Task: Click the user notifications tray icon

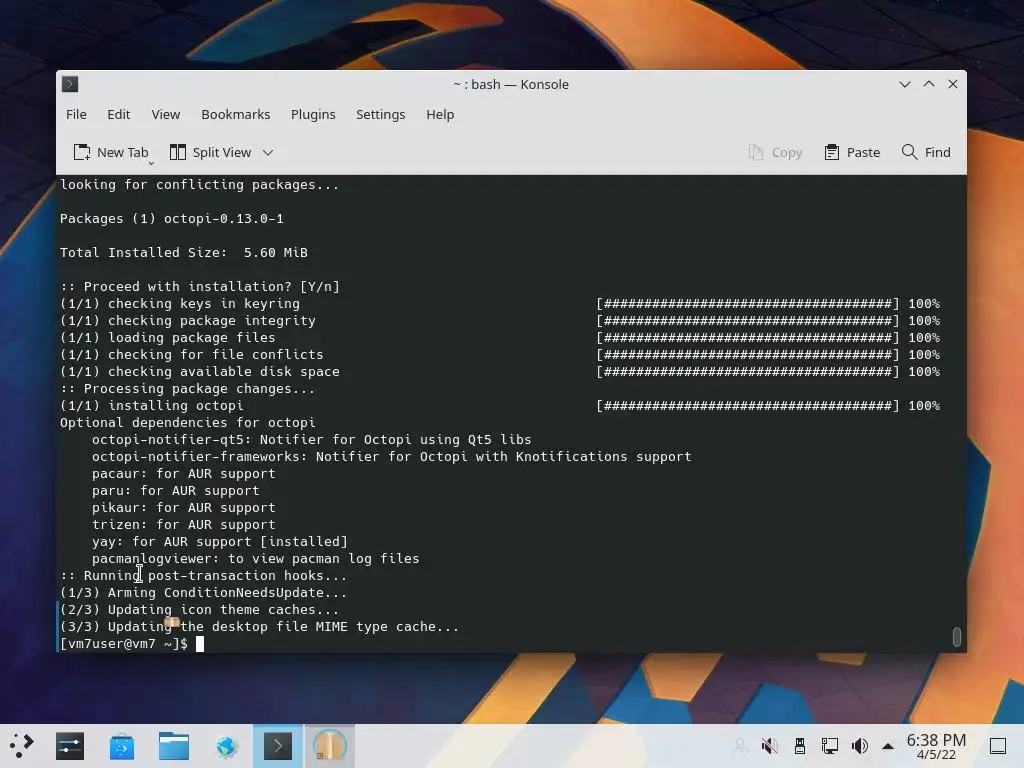Action: click(740, 745)
